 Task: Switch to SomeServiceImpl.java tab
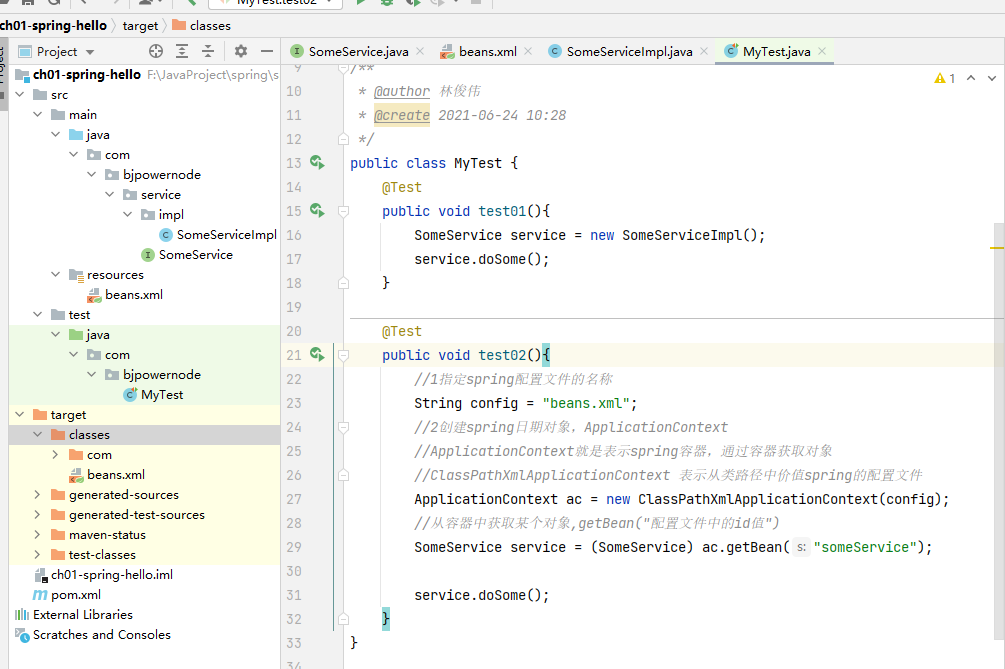point(629,51)
